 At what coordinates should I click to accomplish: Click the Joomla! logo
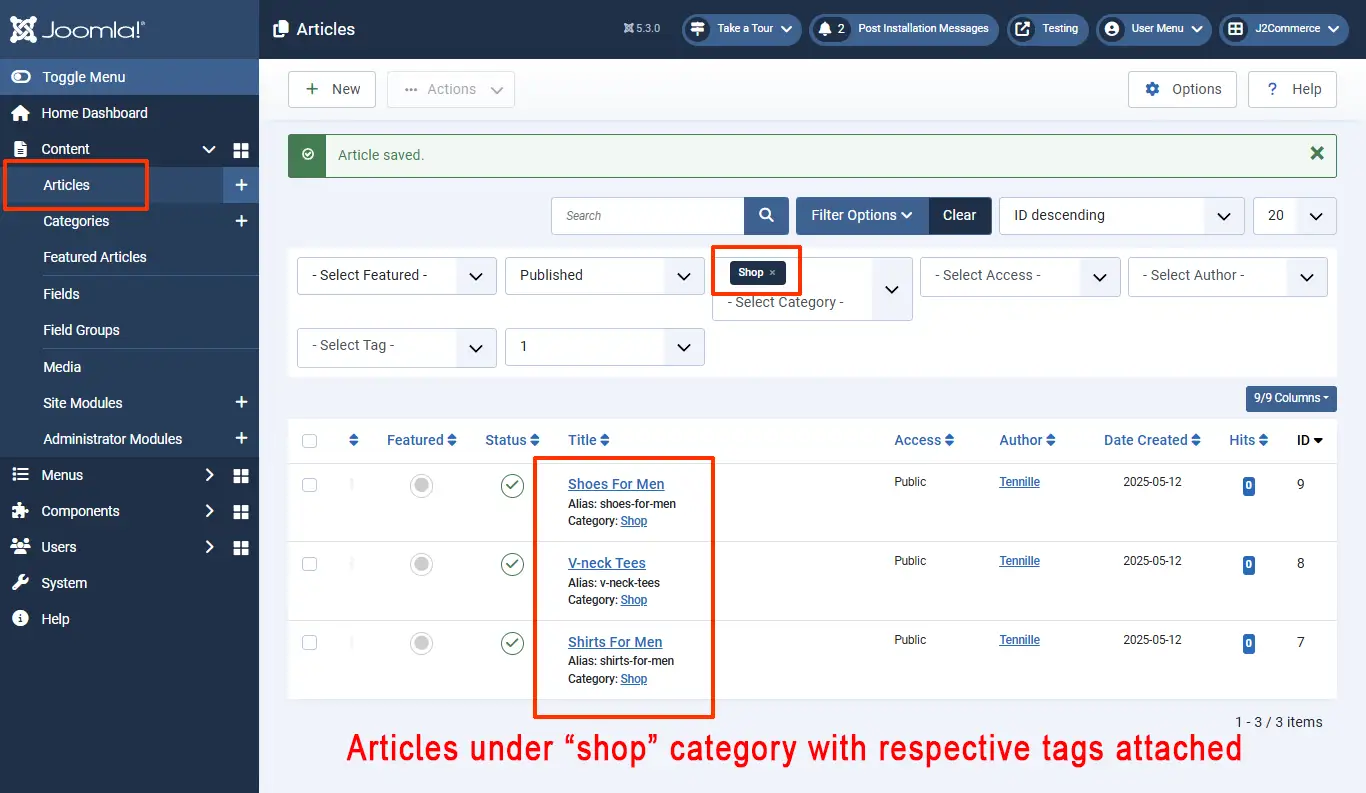[77, 29]
